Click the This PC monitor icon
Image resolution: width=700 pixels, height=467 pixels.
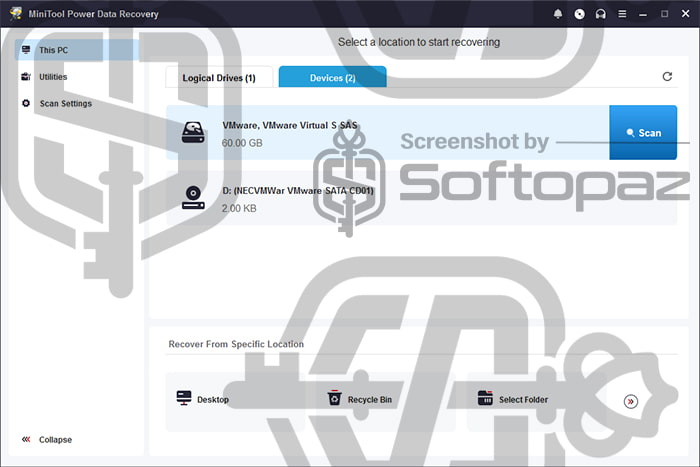tap(26, 50)
